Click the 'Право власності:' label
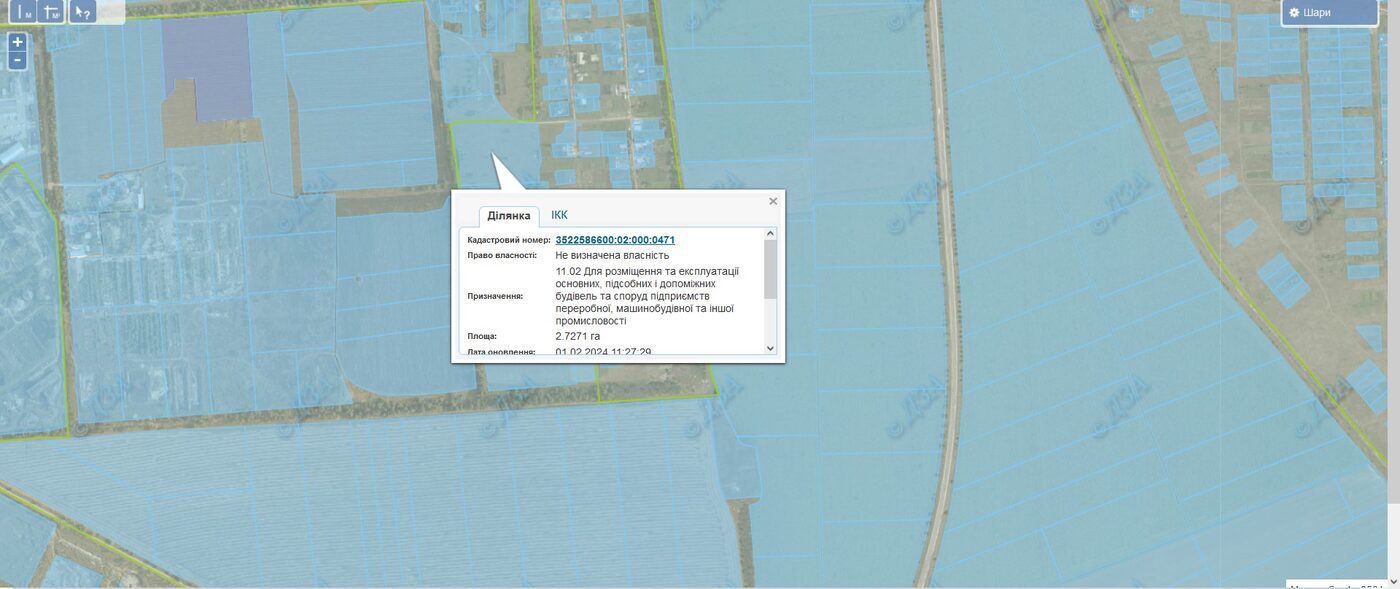 tap(502, 255)
